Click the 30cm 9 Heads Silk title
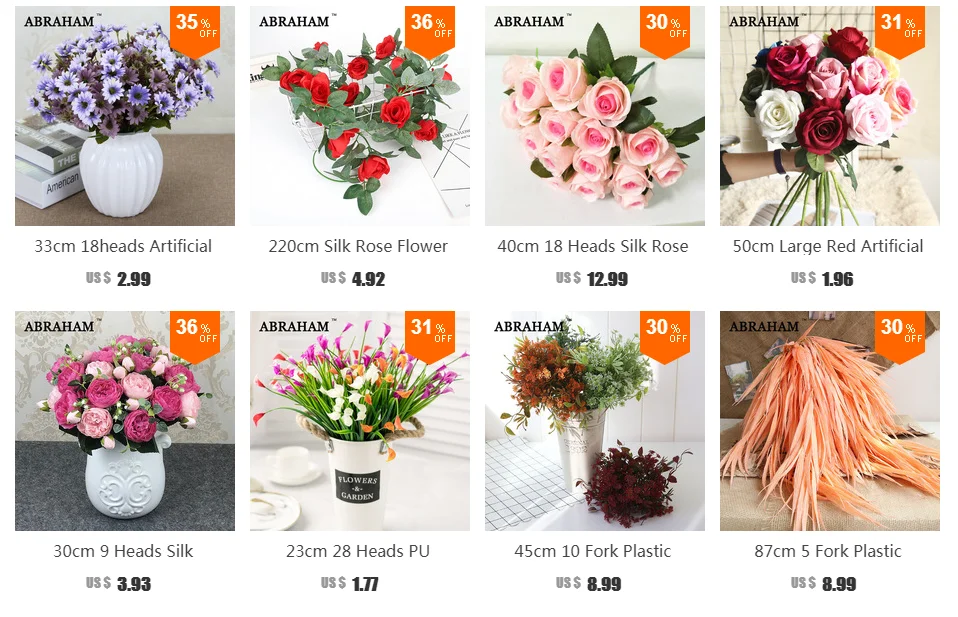The height and width of the screenshot is (617, 958). pos(123,551)
